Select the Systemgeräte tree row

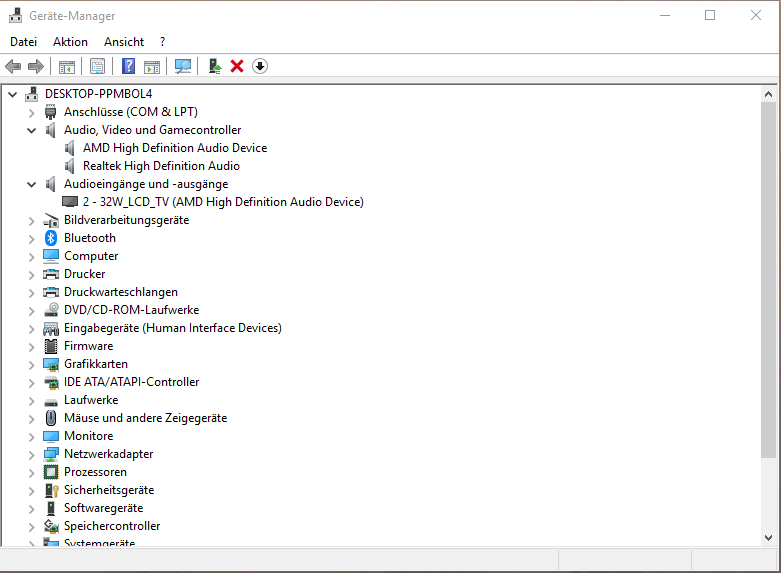pyautogui.click(x=99, y=543)
